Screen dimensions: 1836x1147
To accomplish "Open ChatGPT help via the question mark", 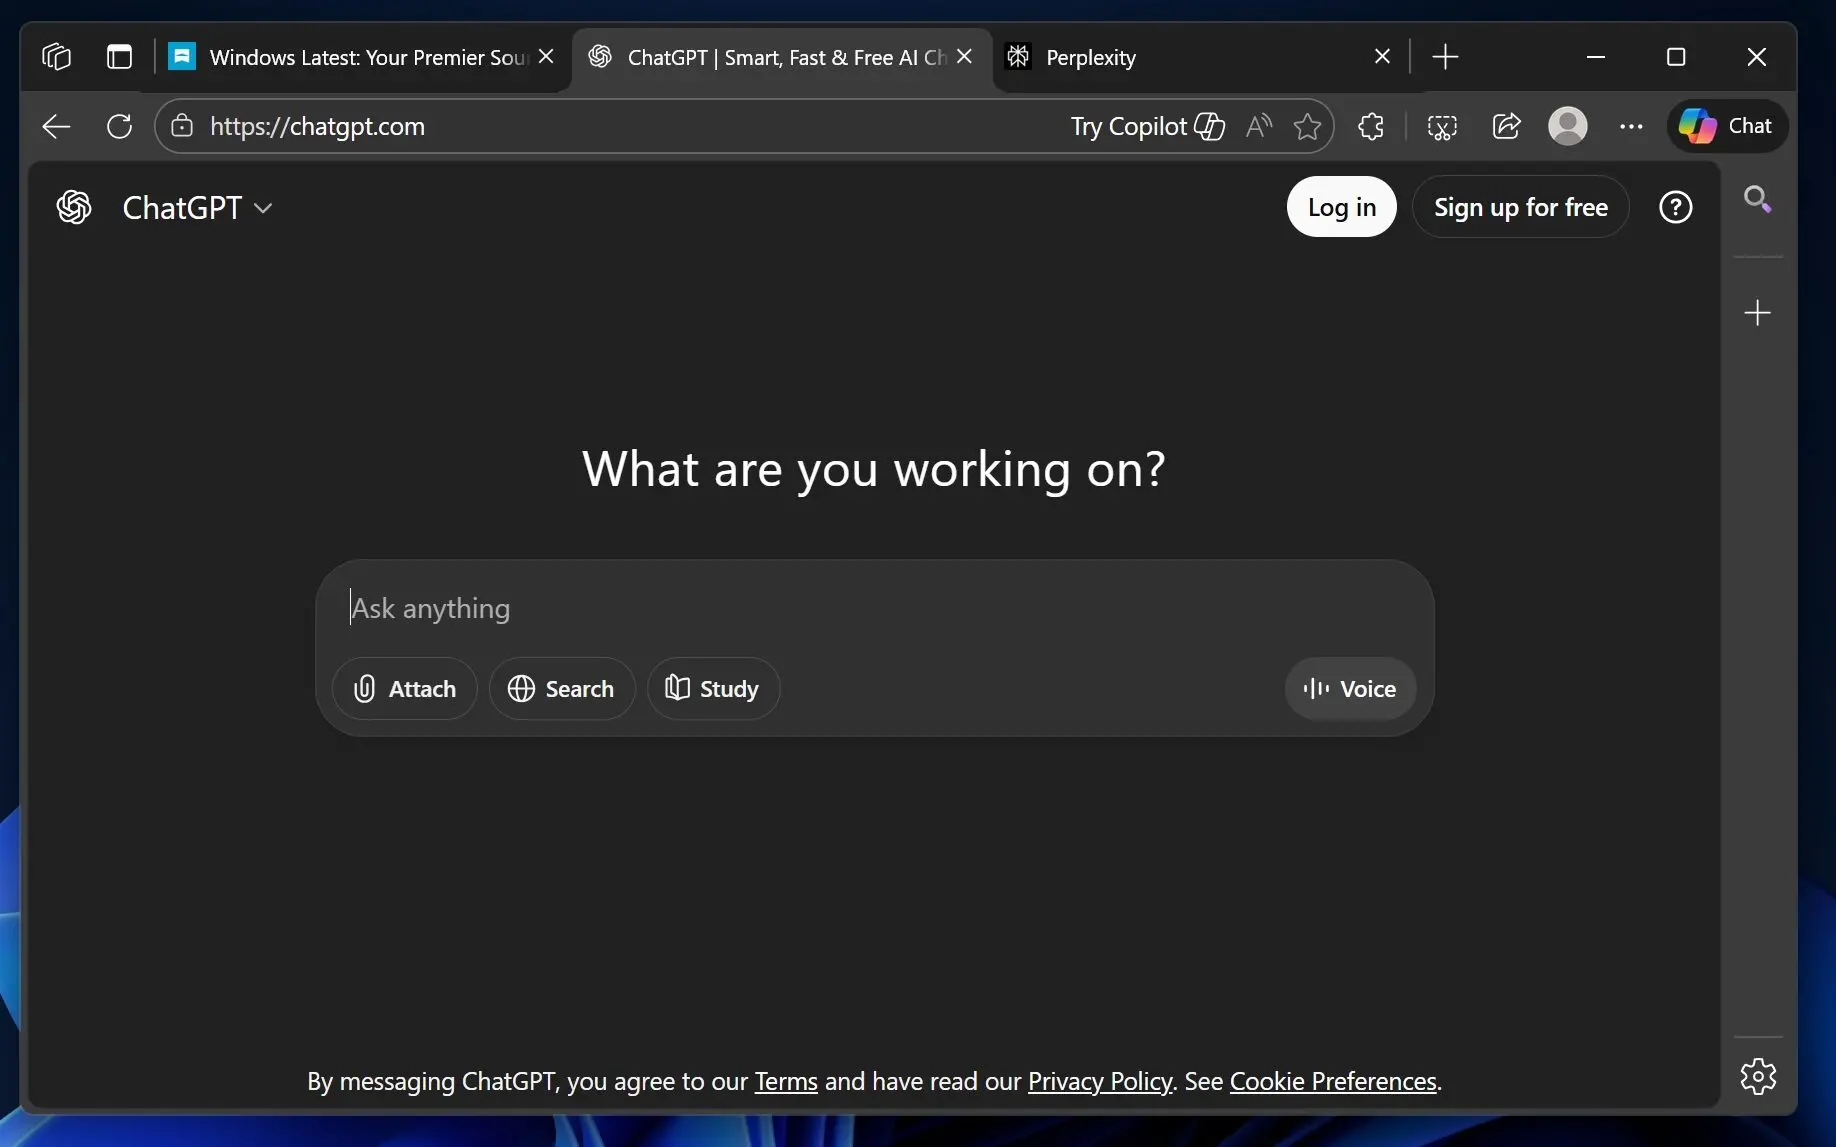I will (x=1676, y=207).
